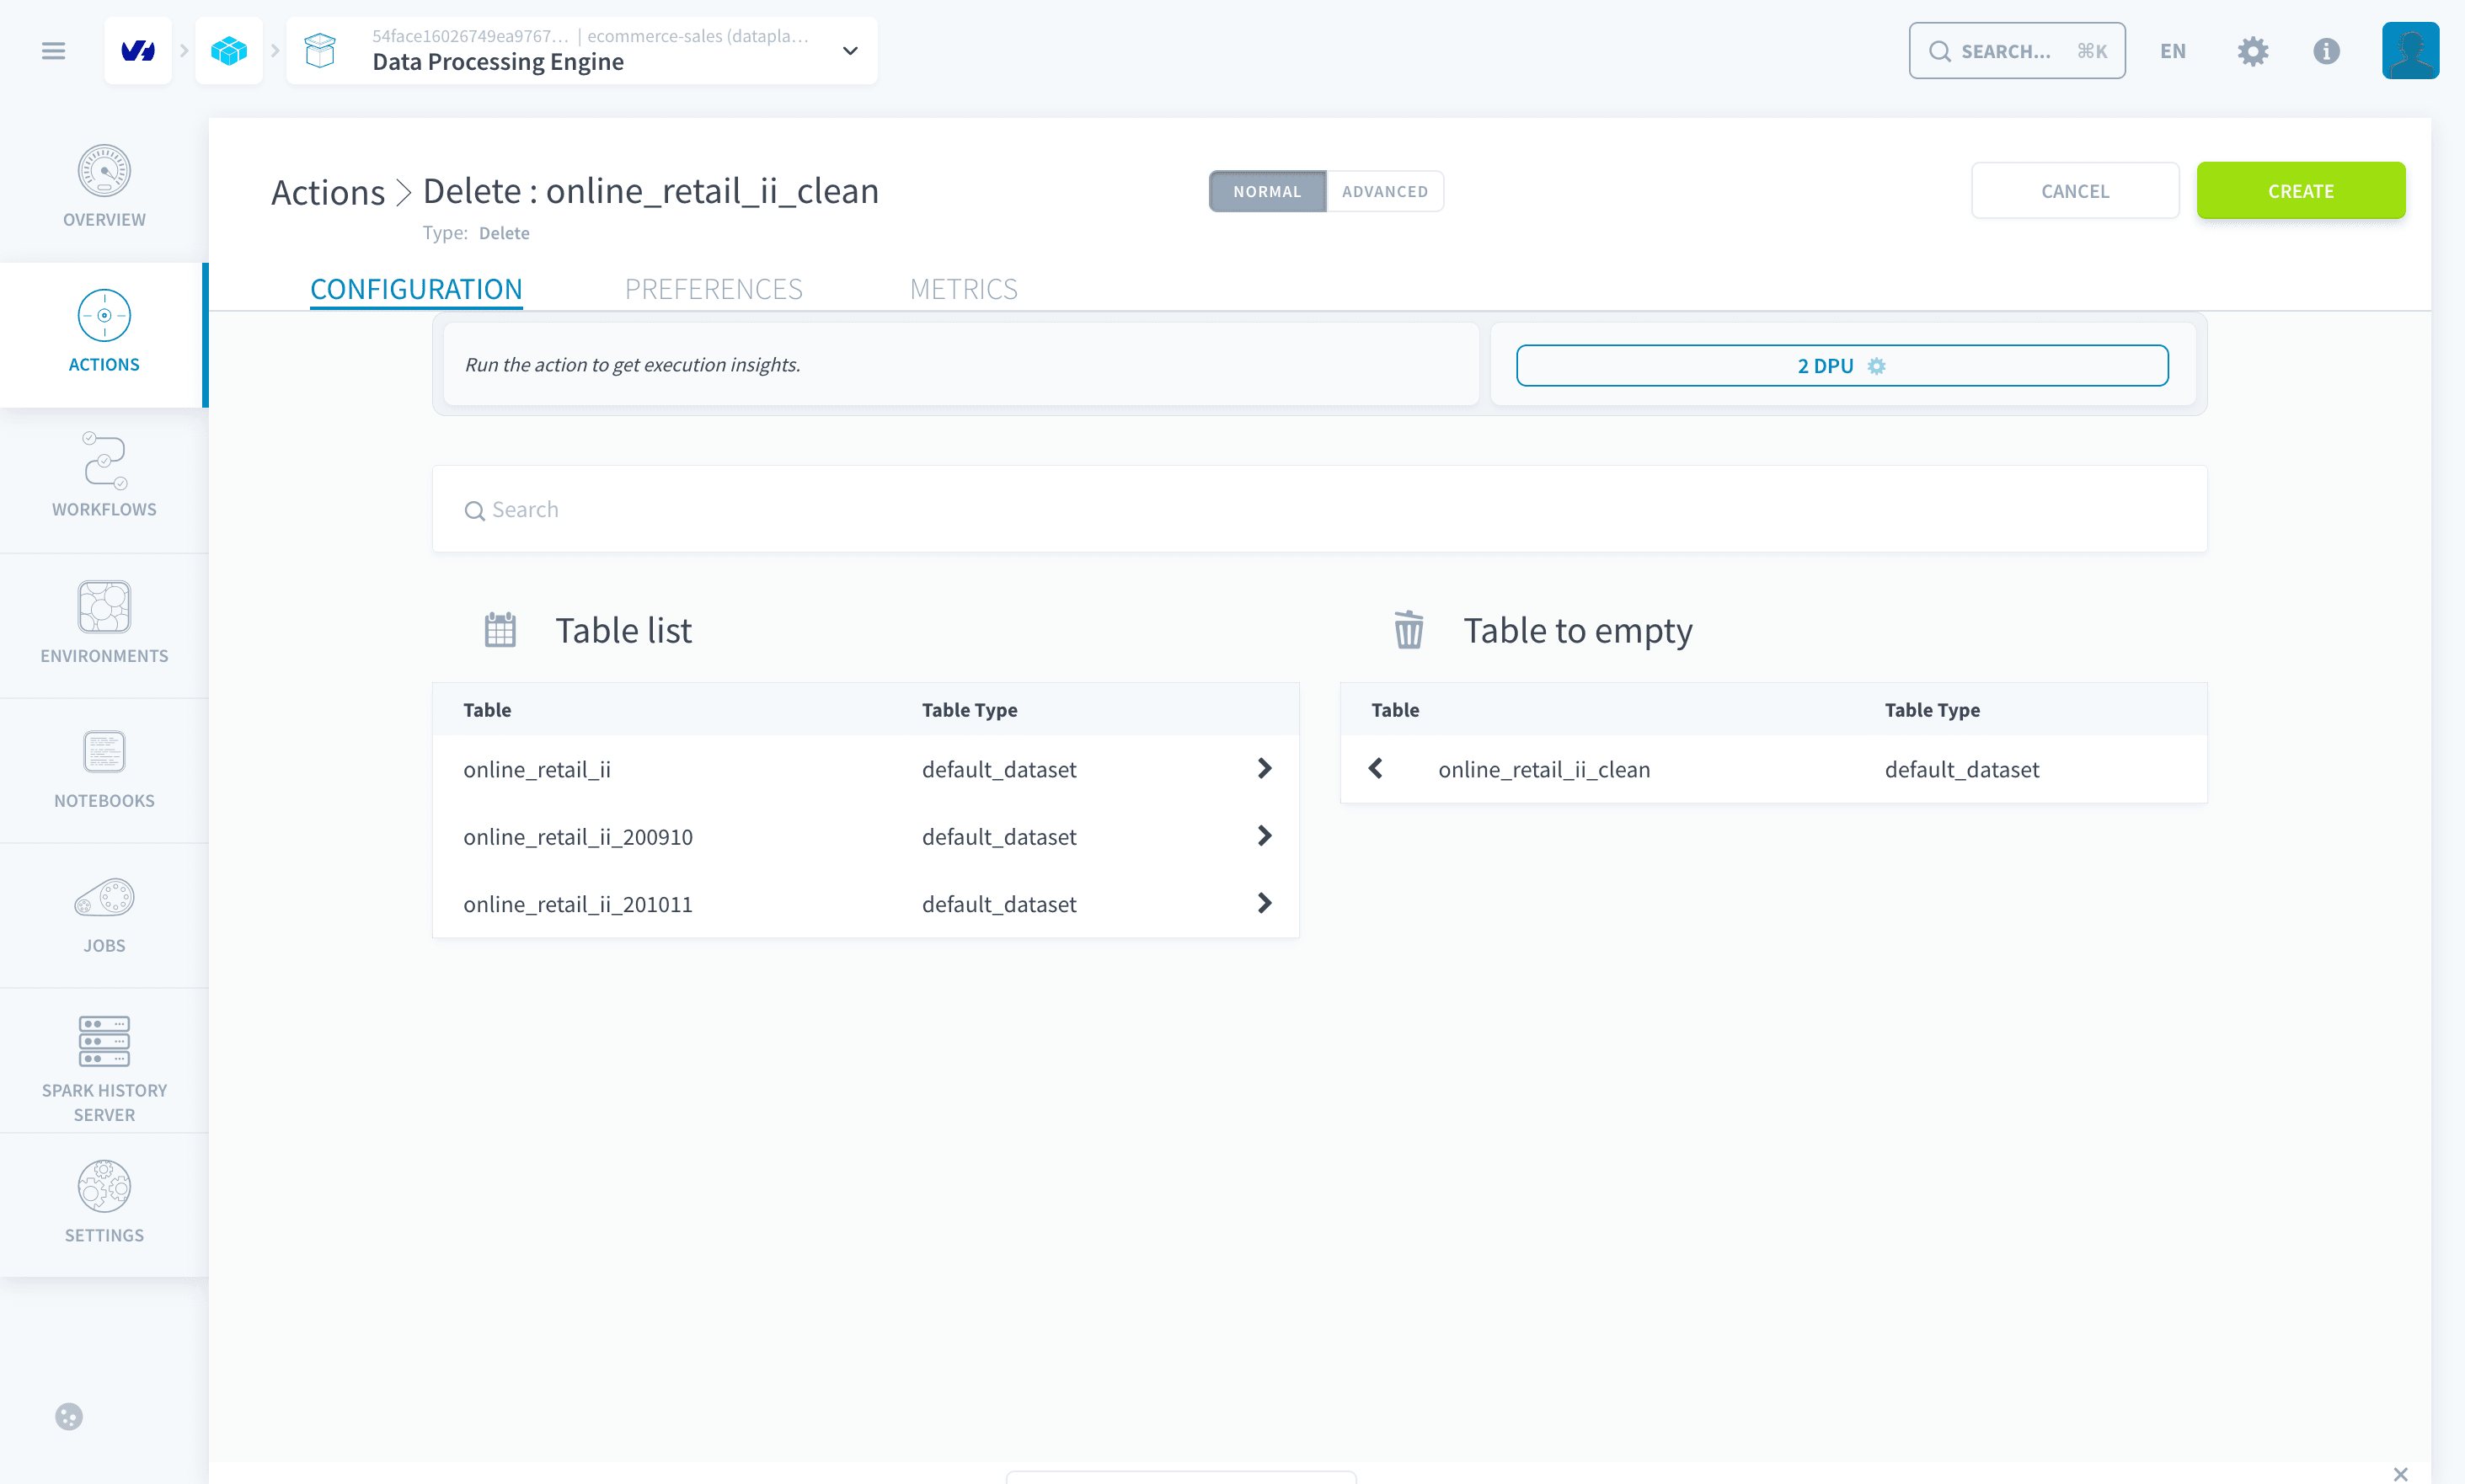Switch language with EN button
Viewport: 2465px width, 1484px height.
(2172, 51)
